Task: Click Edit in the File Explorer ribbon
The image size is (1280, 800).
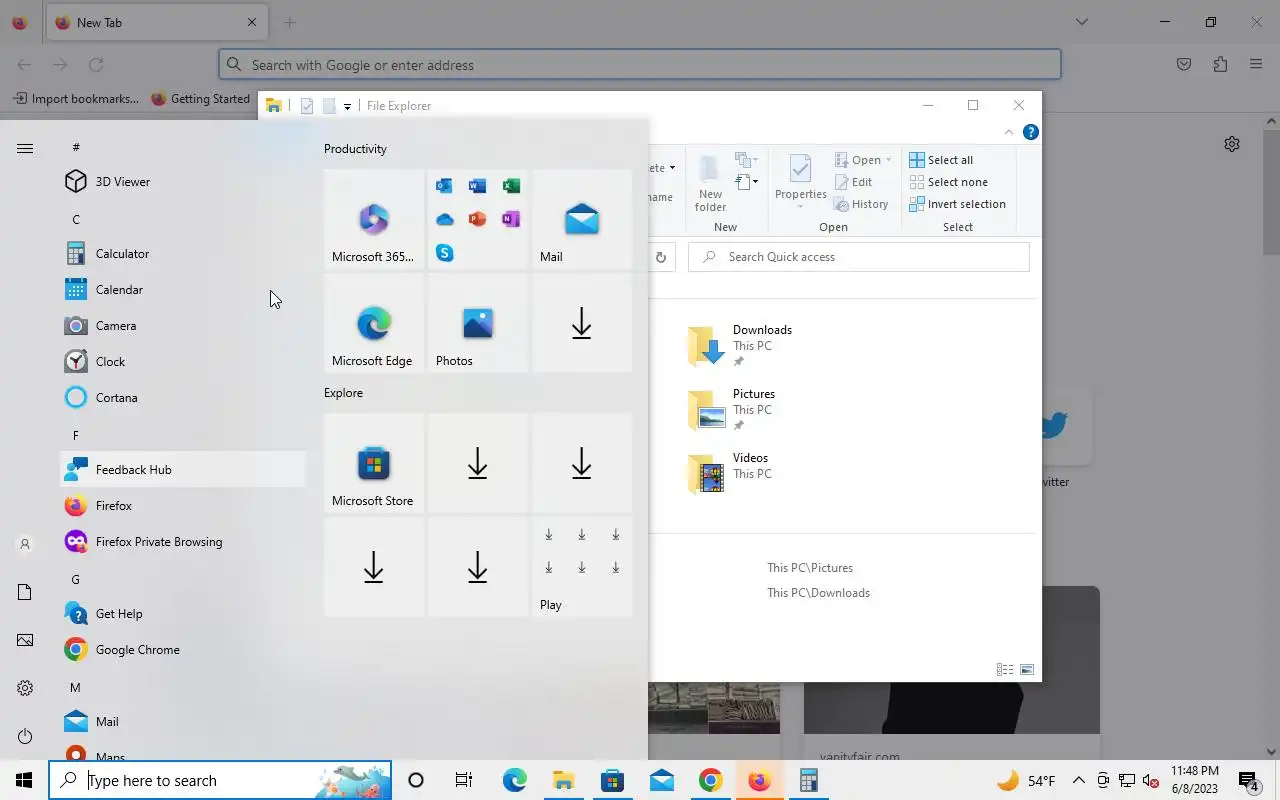Action: coord(853,182)
